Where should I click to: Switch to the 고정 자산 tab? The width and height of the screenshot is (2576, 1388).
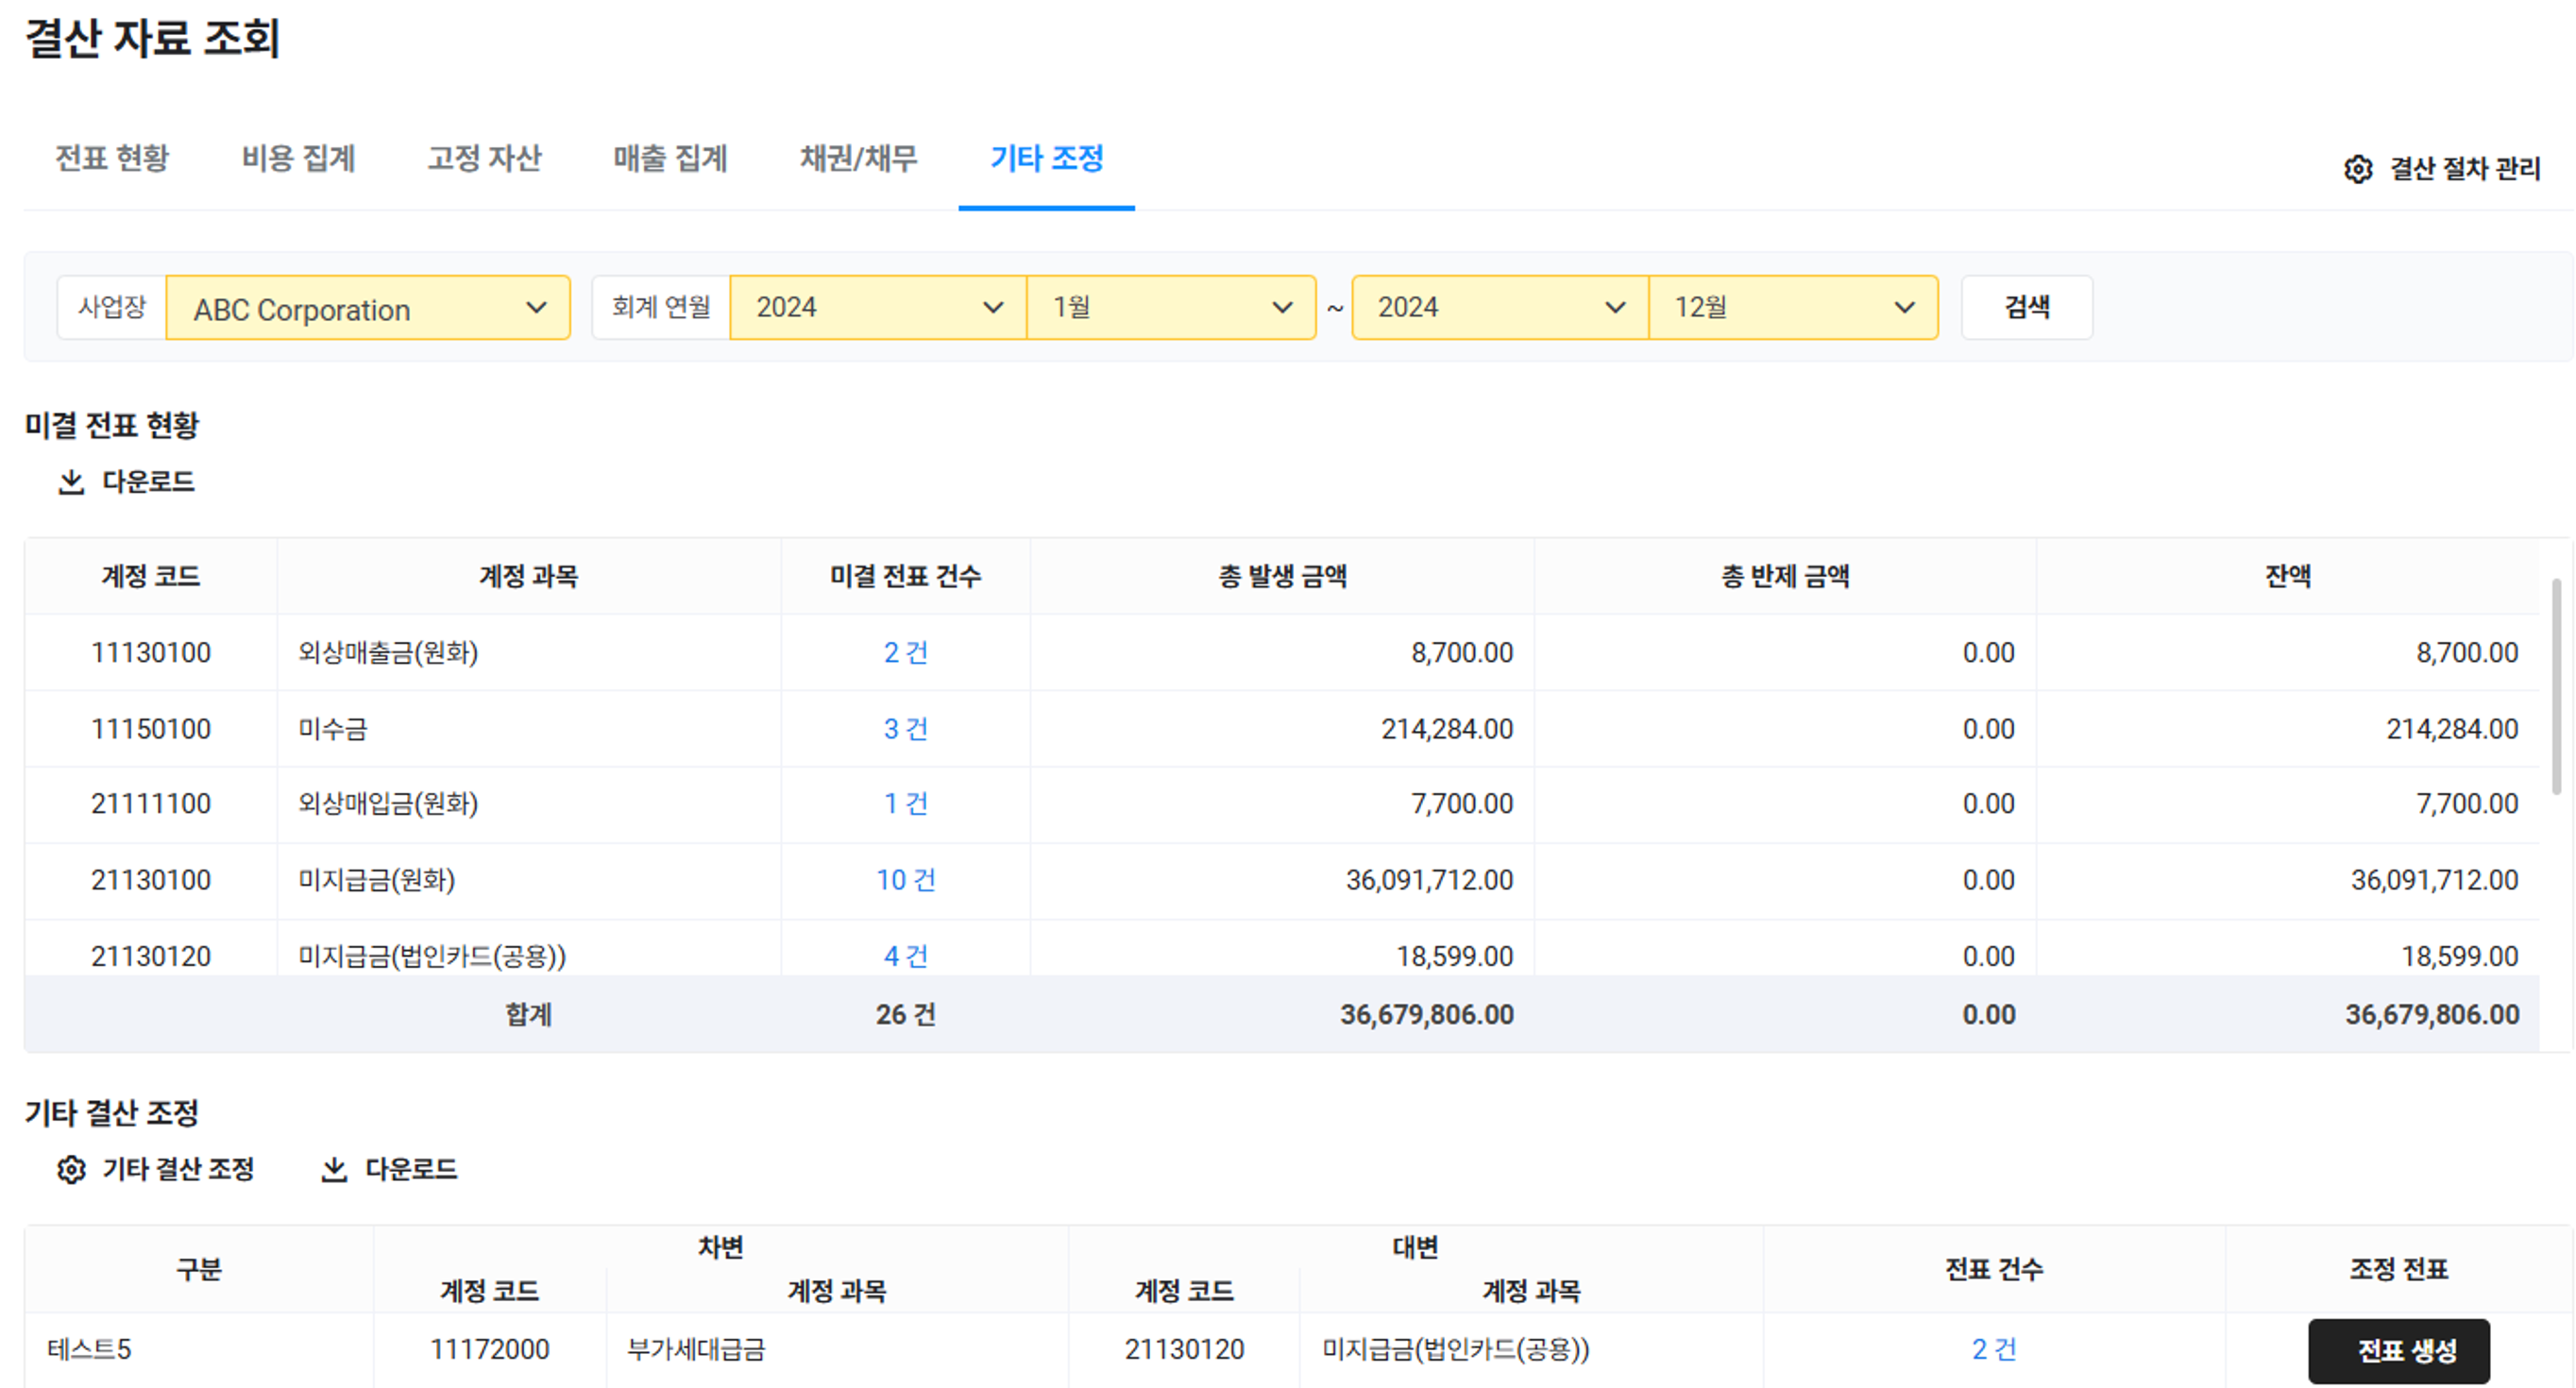point(484,158)
